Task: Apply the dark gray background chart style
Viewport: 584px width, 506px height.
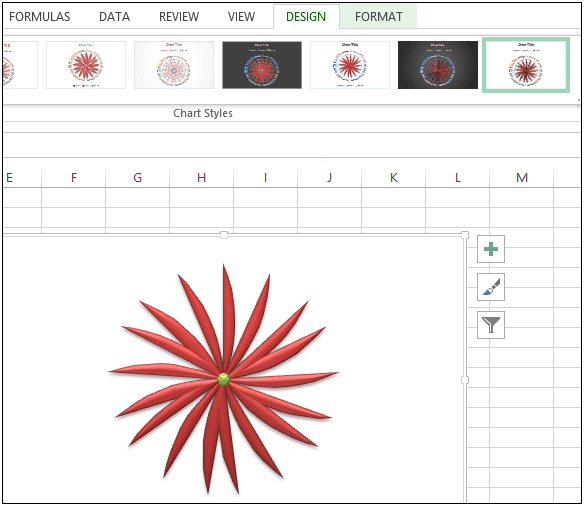Action: coord(262,65)
